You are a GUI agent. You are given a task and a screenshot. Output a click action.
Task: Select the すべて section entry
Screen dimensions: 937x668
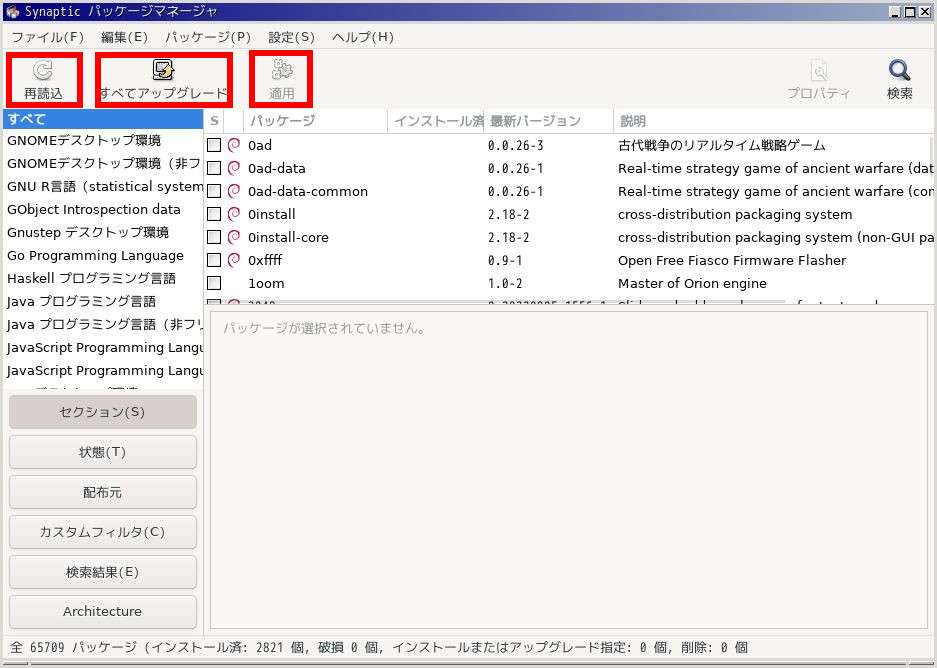103,118
